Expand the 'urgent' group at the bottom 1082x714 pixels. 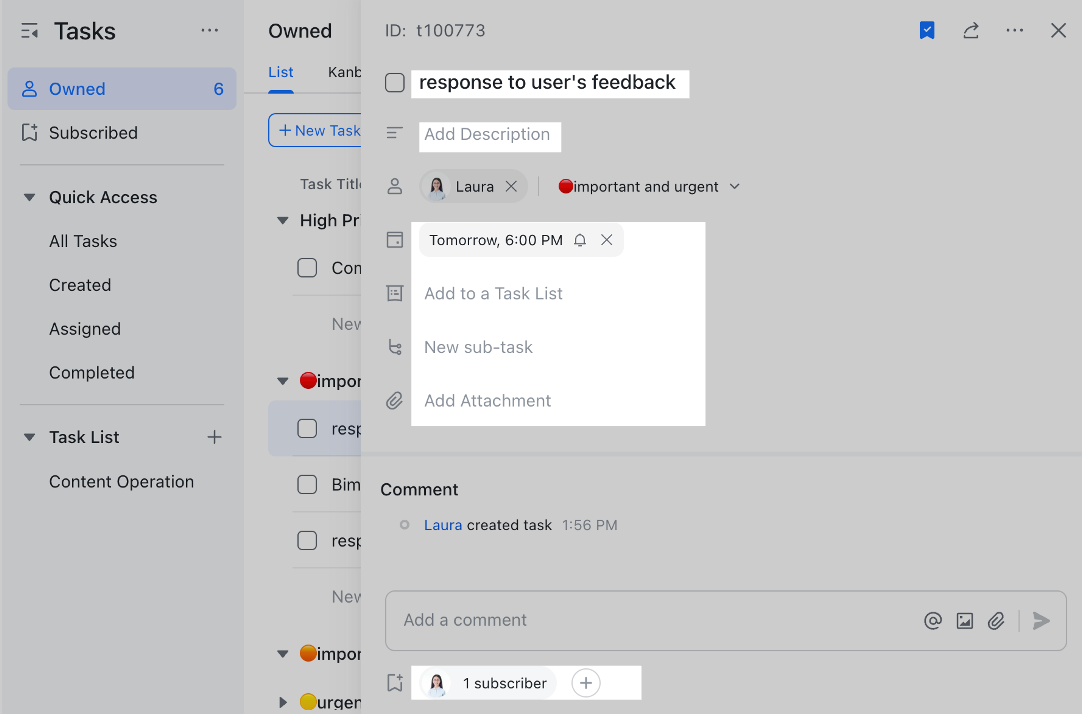[x=282, y=702]
